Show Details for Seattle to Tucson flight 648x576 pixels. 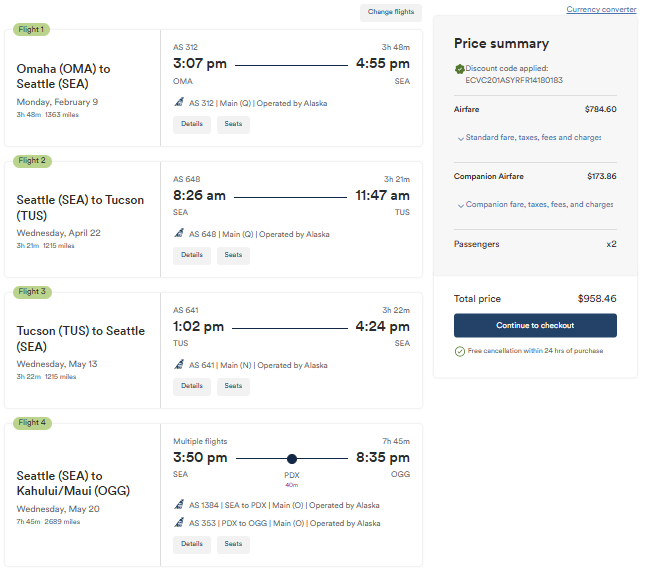coord(191,255)
